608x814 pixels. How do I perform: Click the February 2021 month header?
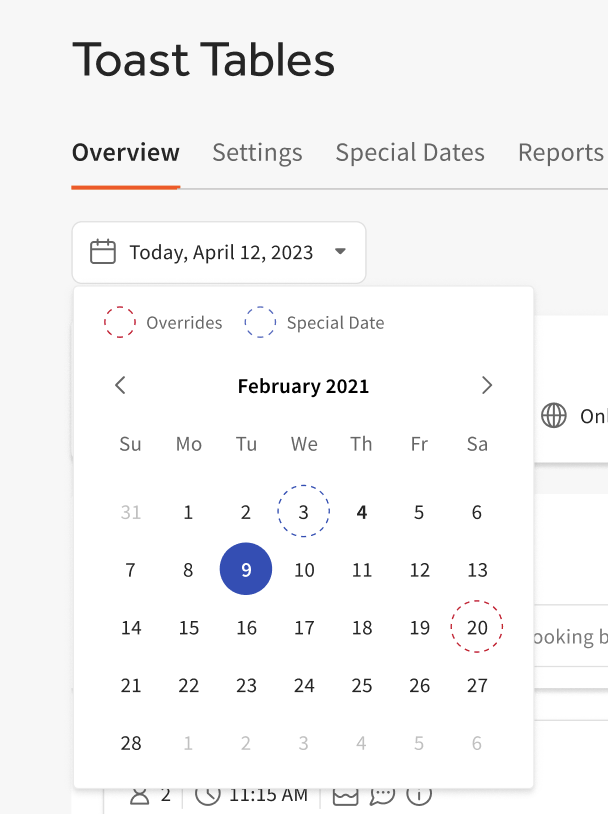[x=303, y=385]
